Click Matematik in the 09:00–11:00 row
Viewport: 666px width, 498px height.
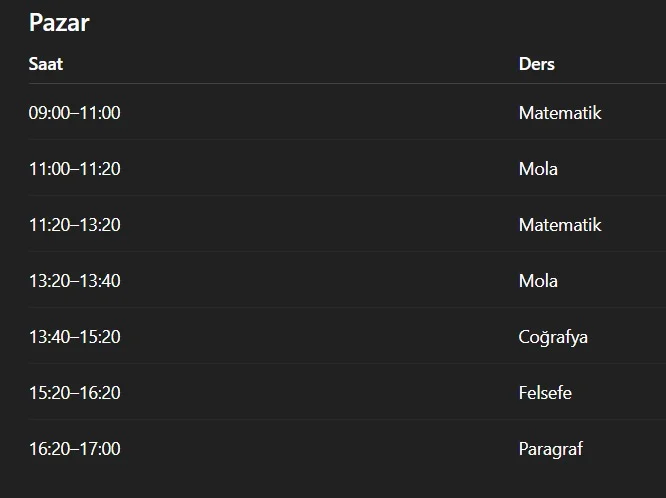(x=560, y=113)
